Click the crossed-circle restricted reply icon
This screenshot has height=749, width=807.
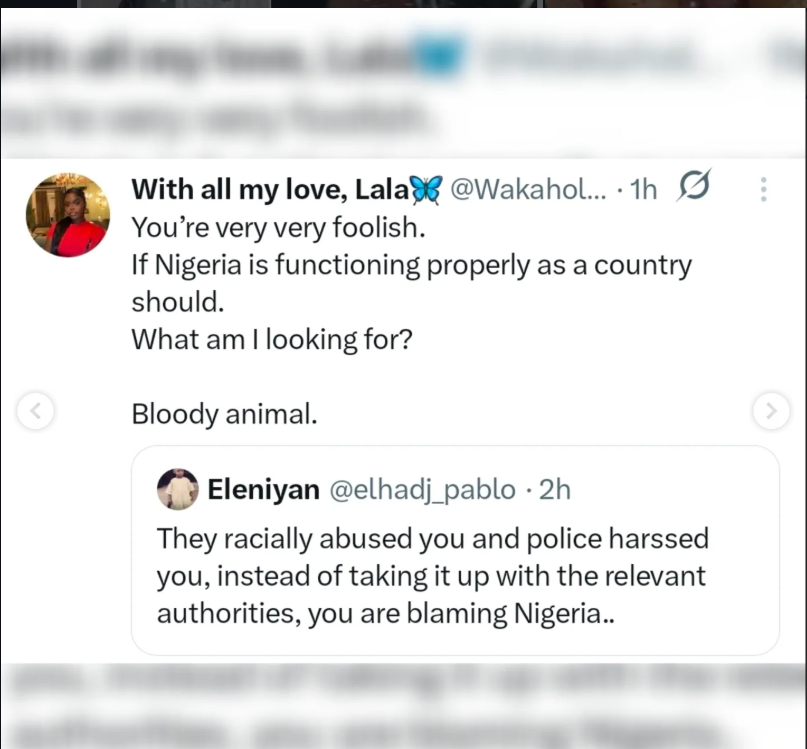click(694, 188)
